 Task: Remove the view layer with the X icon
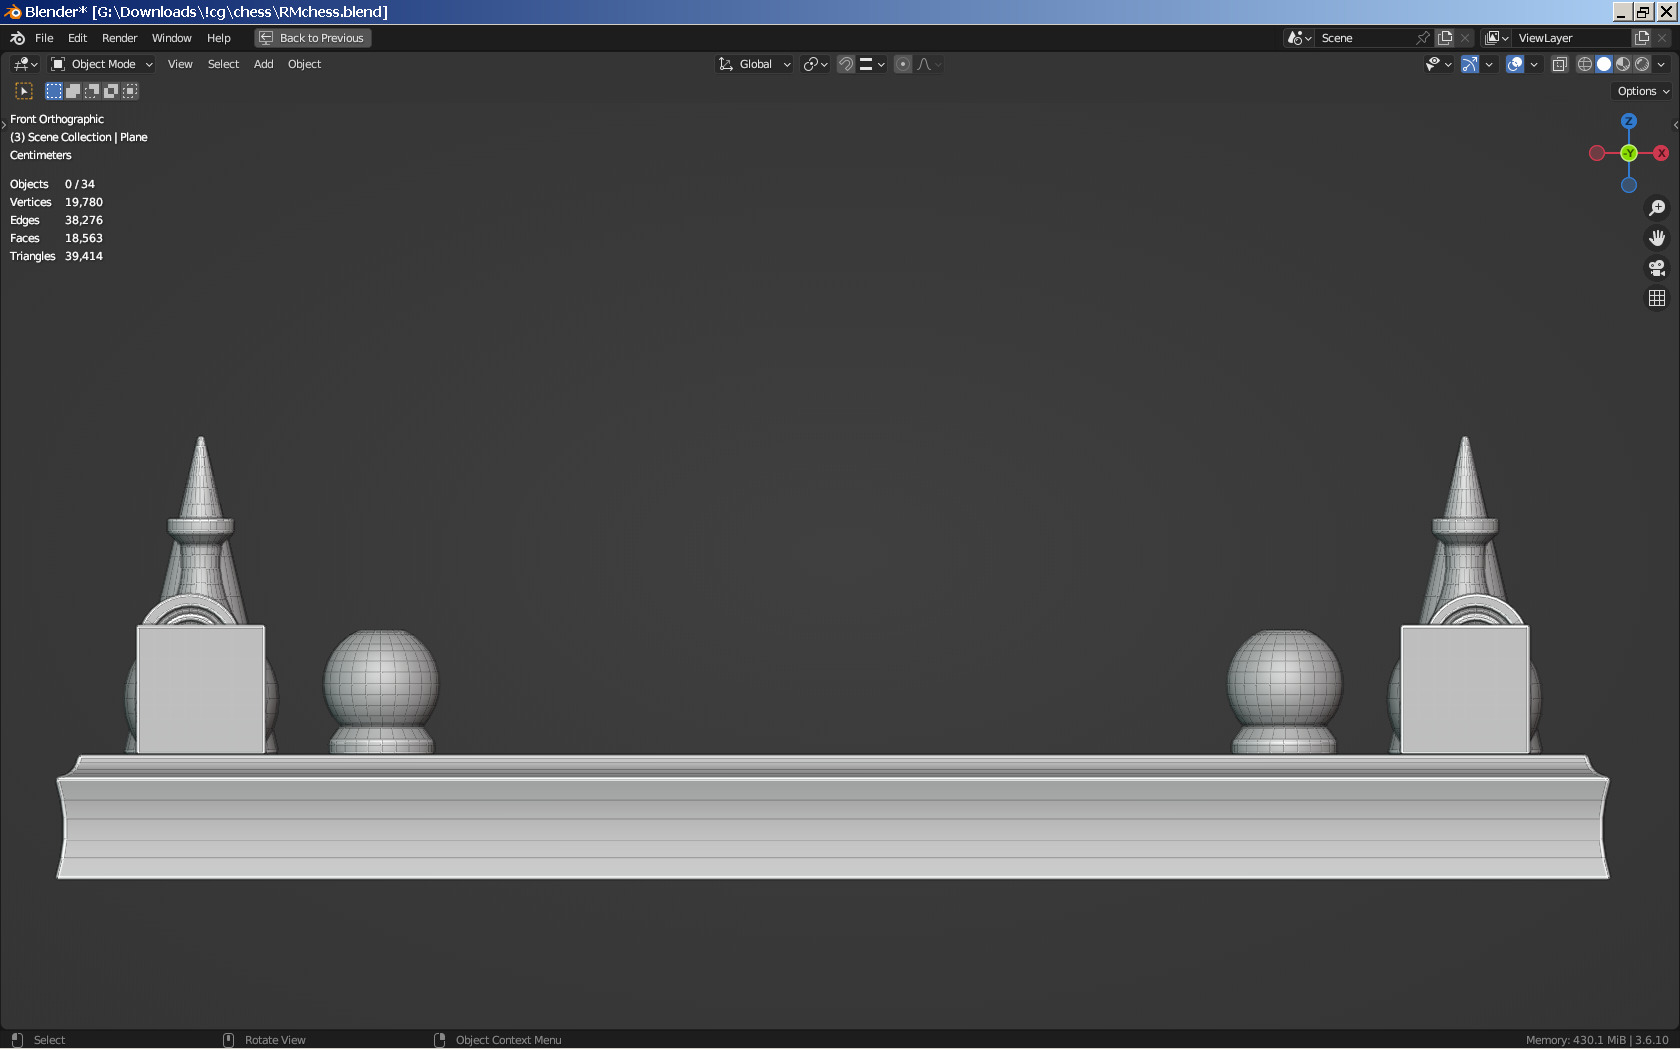pos(1662,38)
